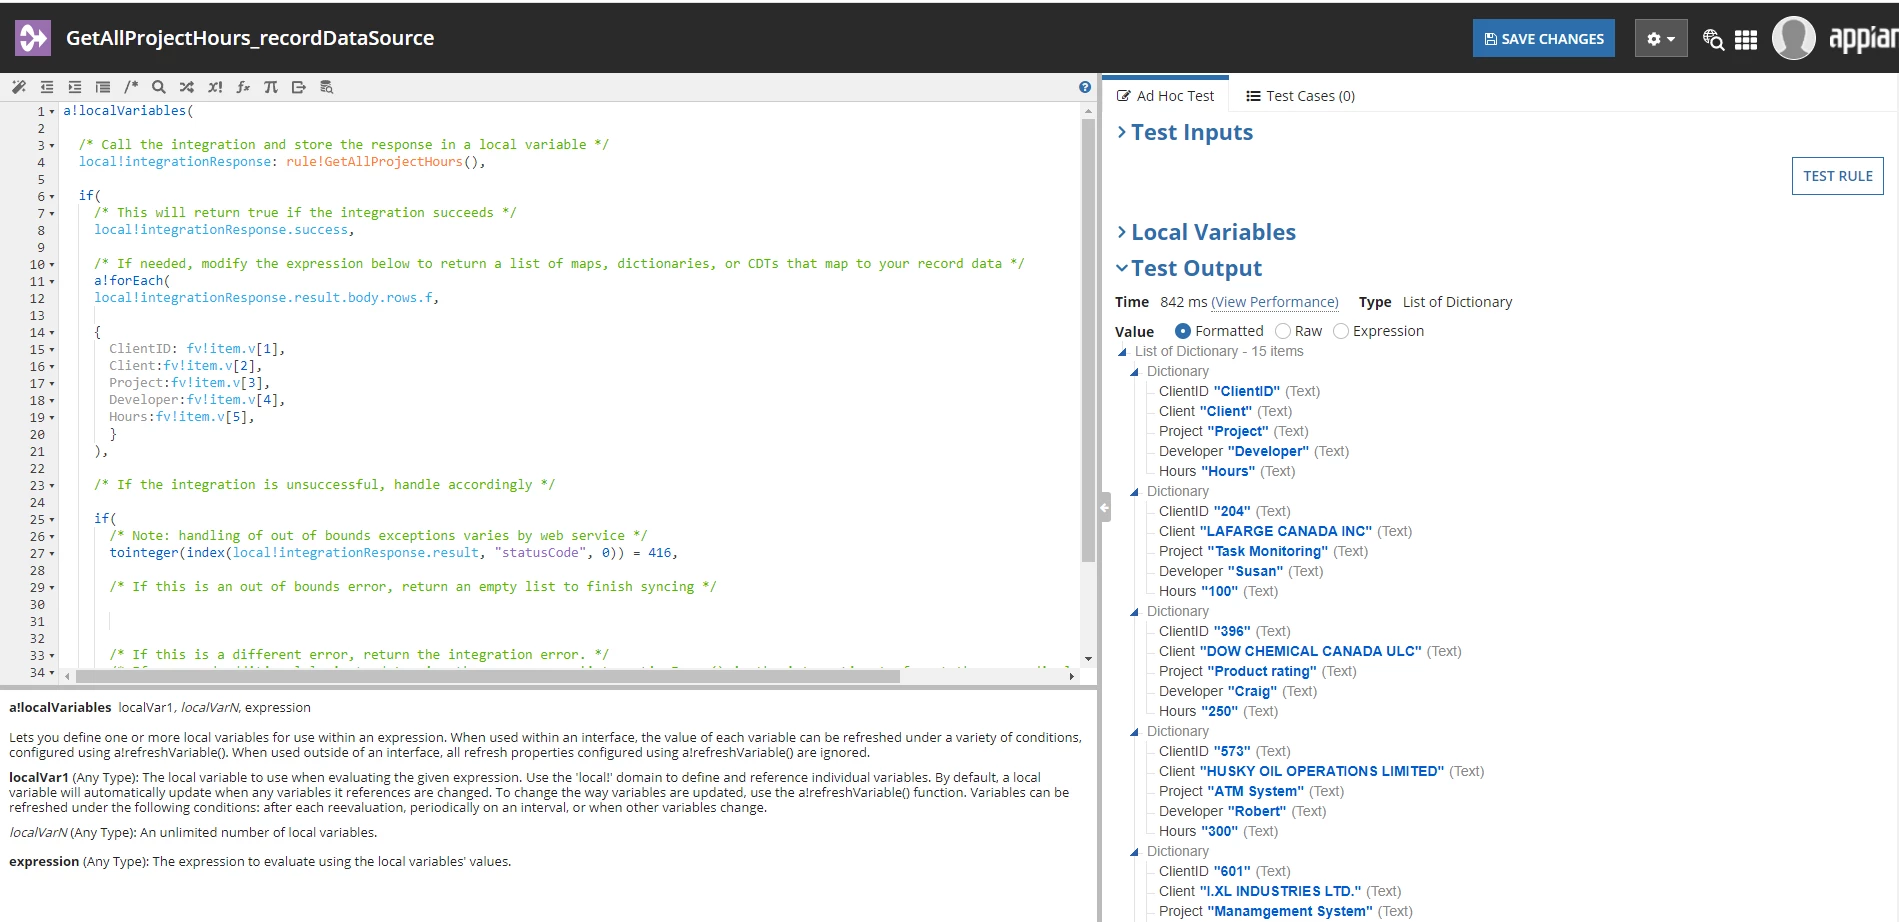Fold code at line 1 gutter arrow
Screen dimensions: 1899x922
tap(52, 112)
